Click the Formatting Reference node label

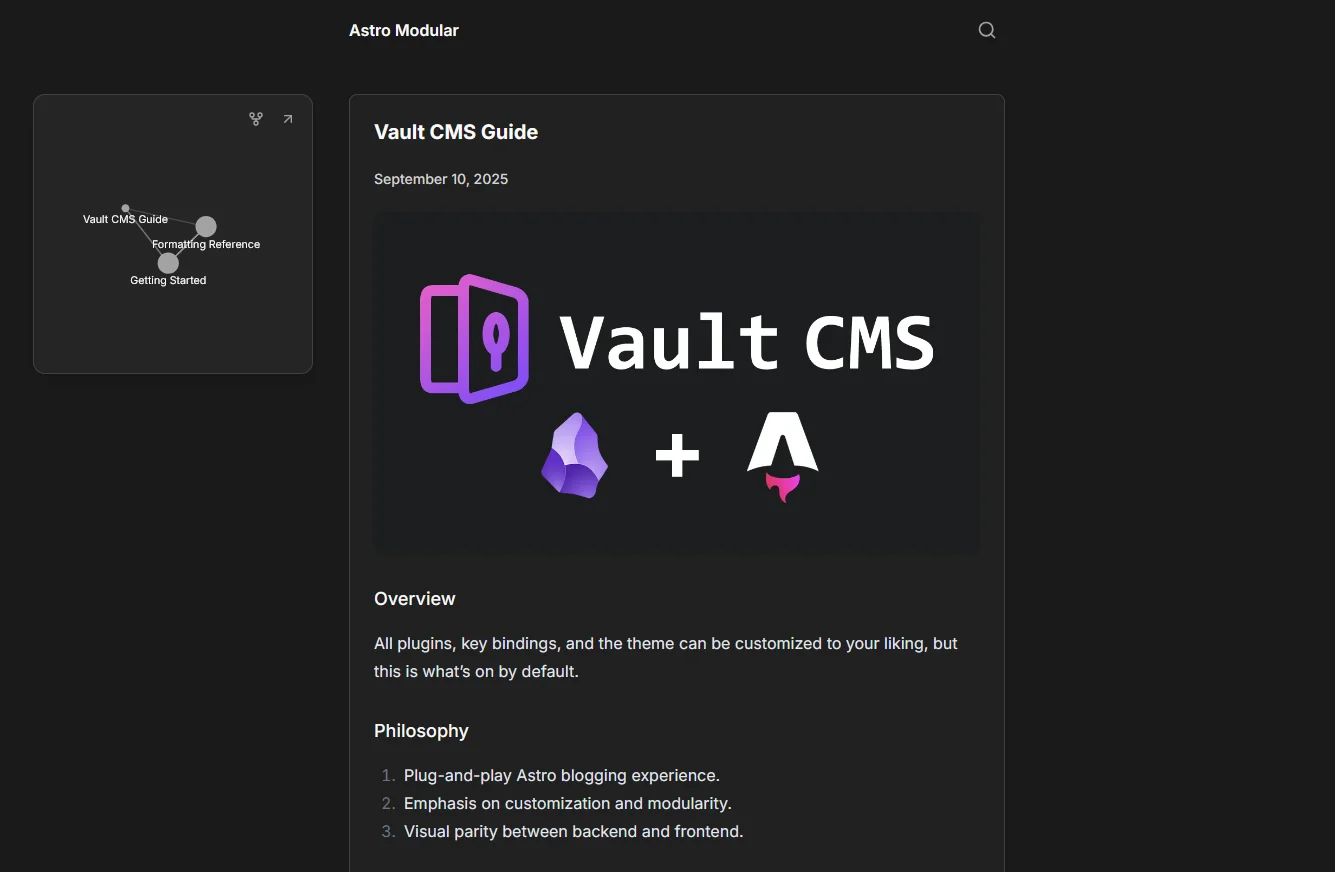[x=207, y=245]
